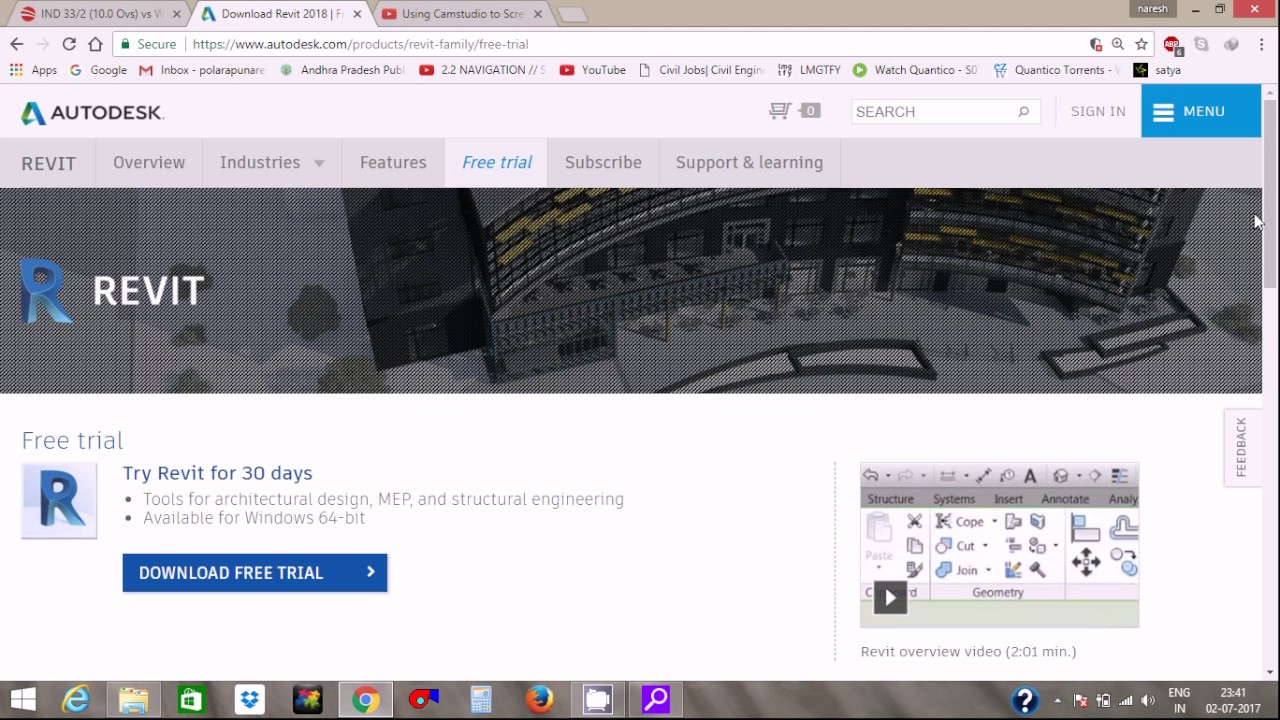This screenshot has width=1280, height=720.
Task: Open Dropbox from taskbar
Action: [x=249, y=699]
